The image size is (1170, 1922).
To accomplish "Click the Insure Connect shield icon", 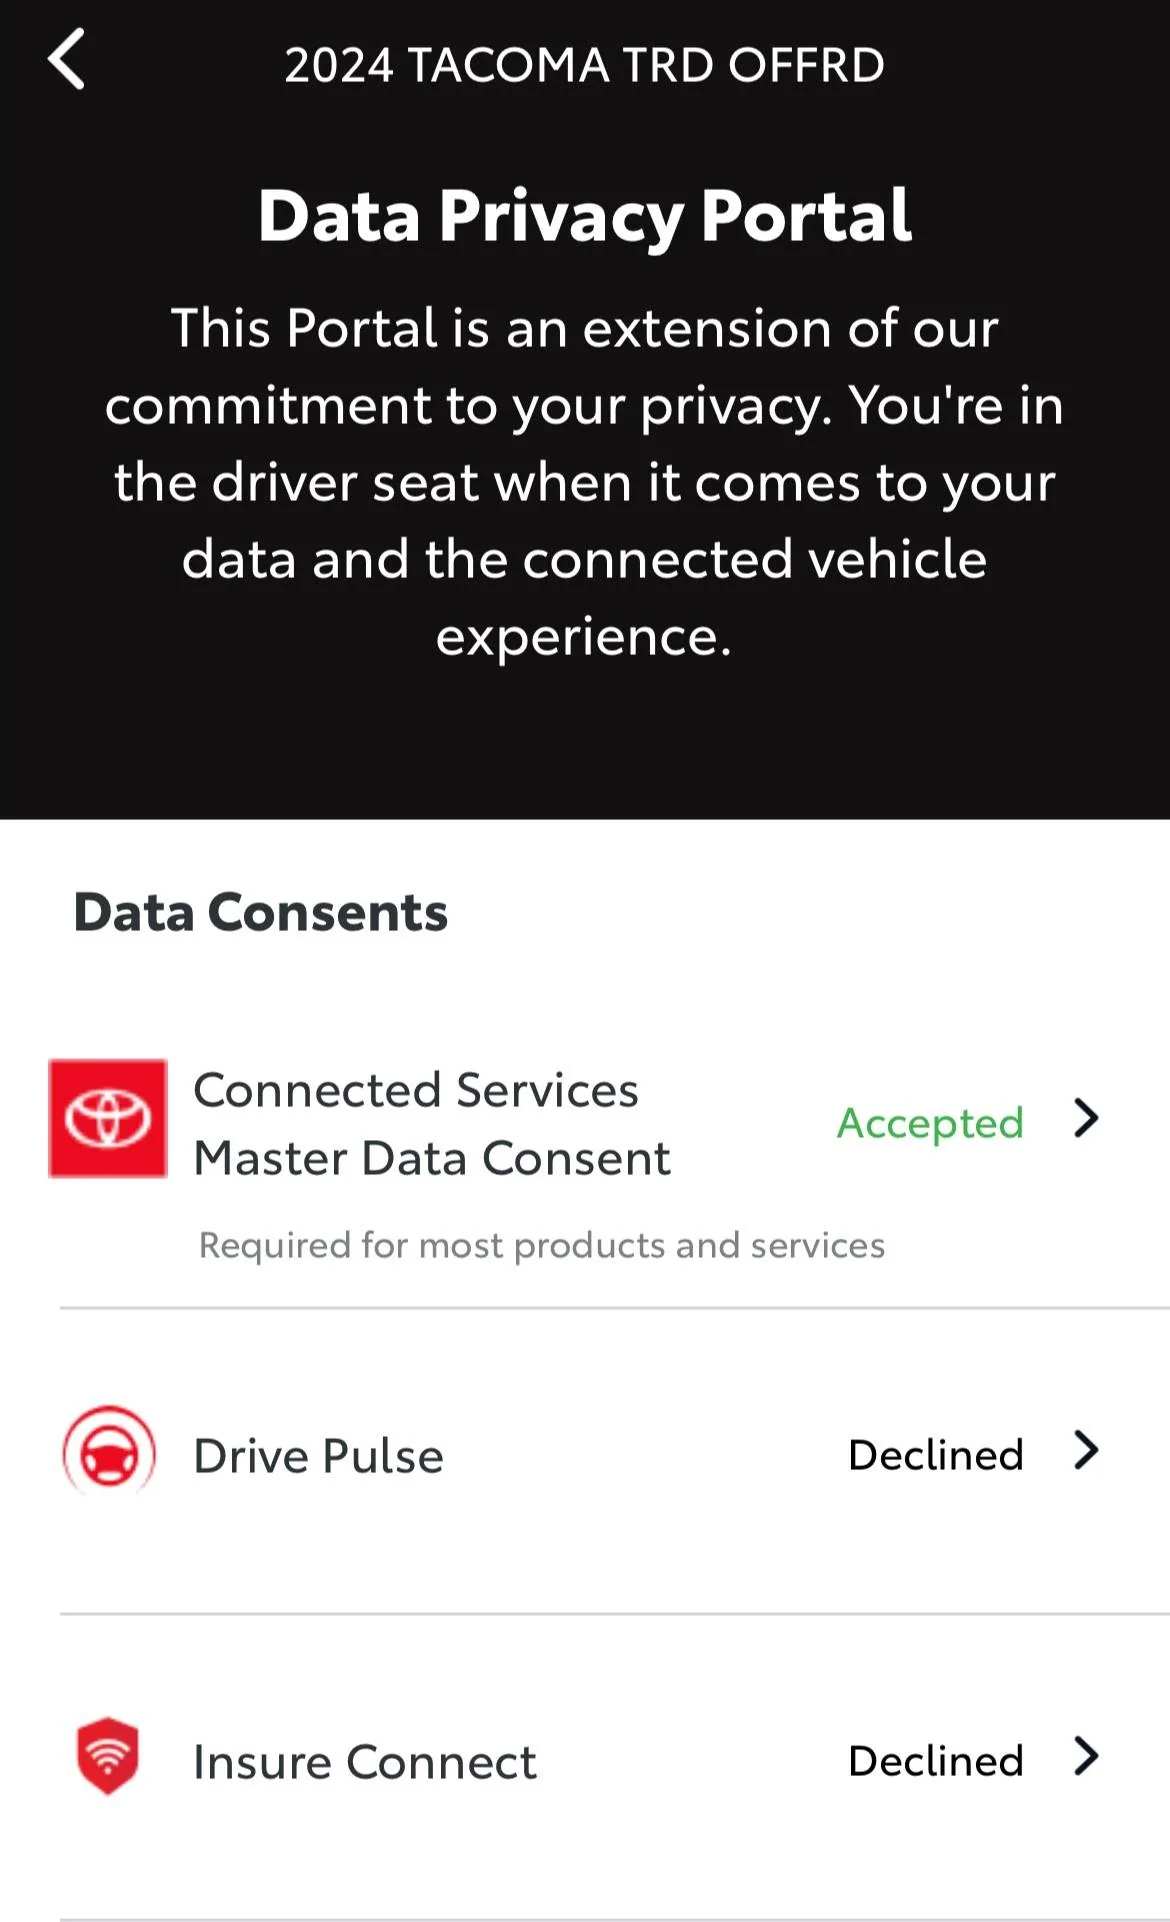I will click(108, 1756).
